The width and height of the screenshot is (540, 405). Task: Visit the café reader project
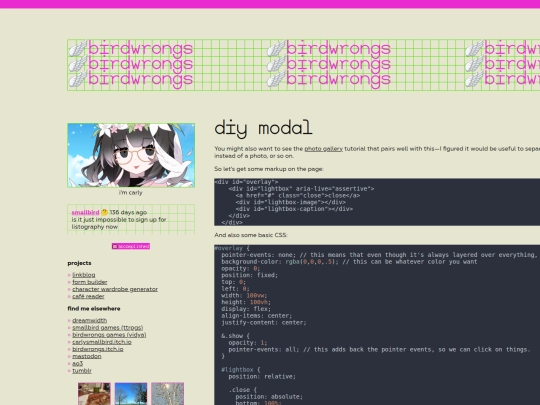88,297
